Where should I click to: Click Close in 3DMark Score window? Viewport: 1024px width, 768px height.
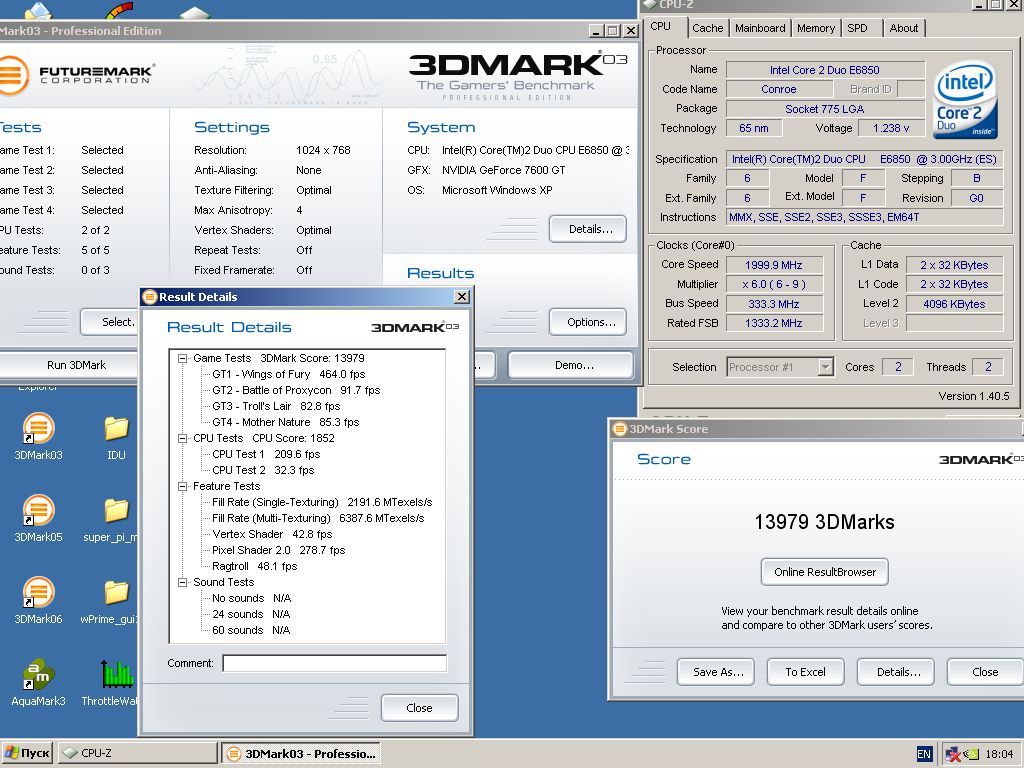(x=985, y=672)
